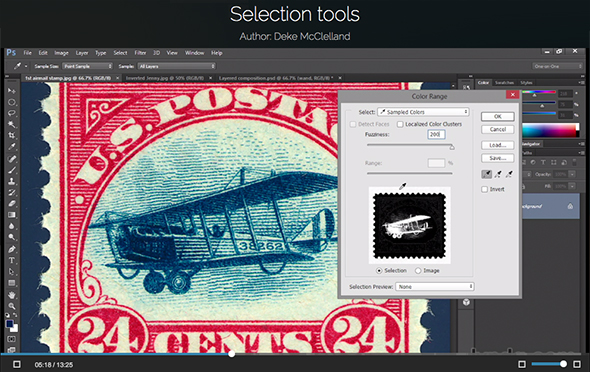
Task: Enable Localized Color Clusters checkbox
Action: (x=400, y=124)
